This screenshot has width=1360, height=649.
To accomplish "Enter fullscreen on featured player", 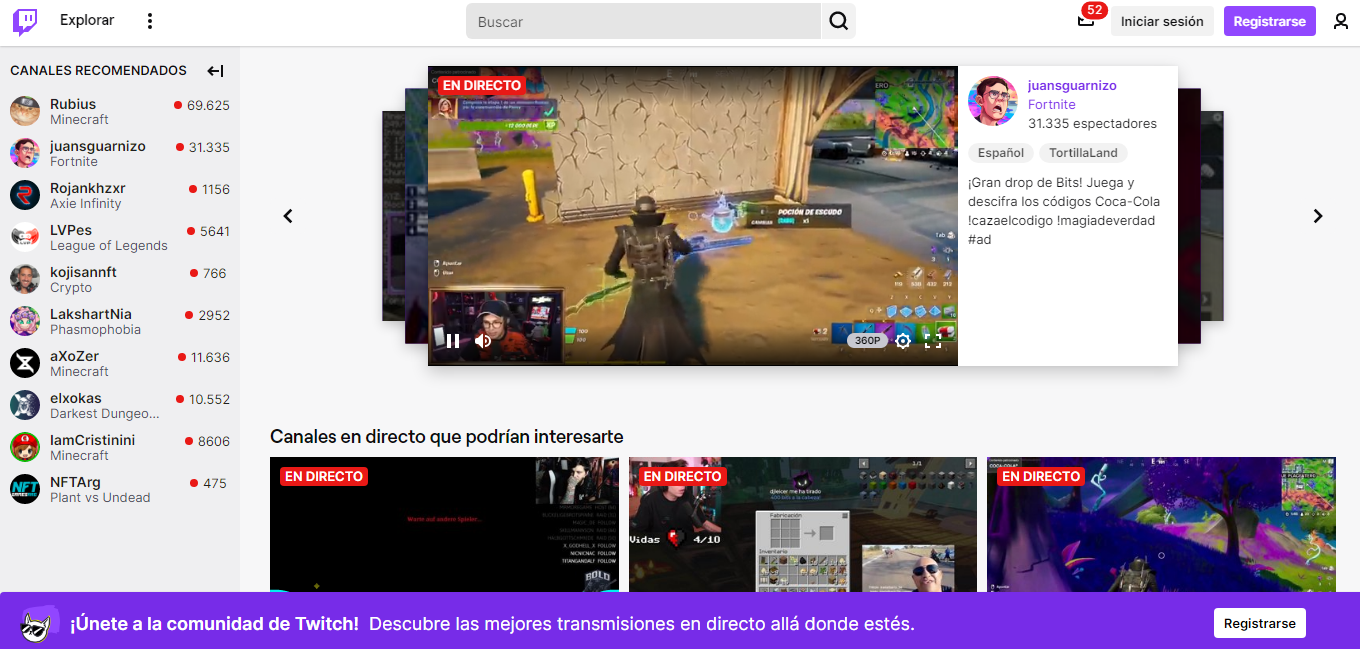I will pyautogui.click(x=933, y=341).
